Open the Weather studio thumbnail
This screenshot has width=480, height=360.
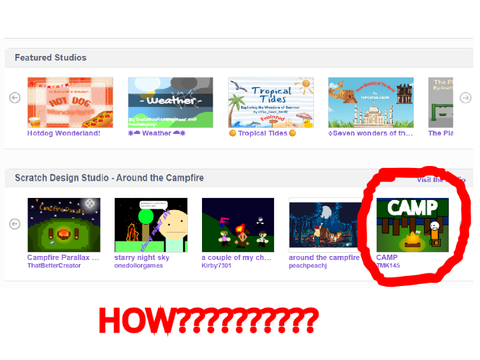(170, 102)
